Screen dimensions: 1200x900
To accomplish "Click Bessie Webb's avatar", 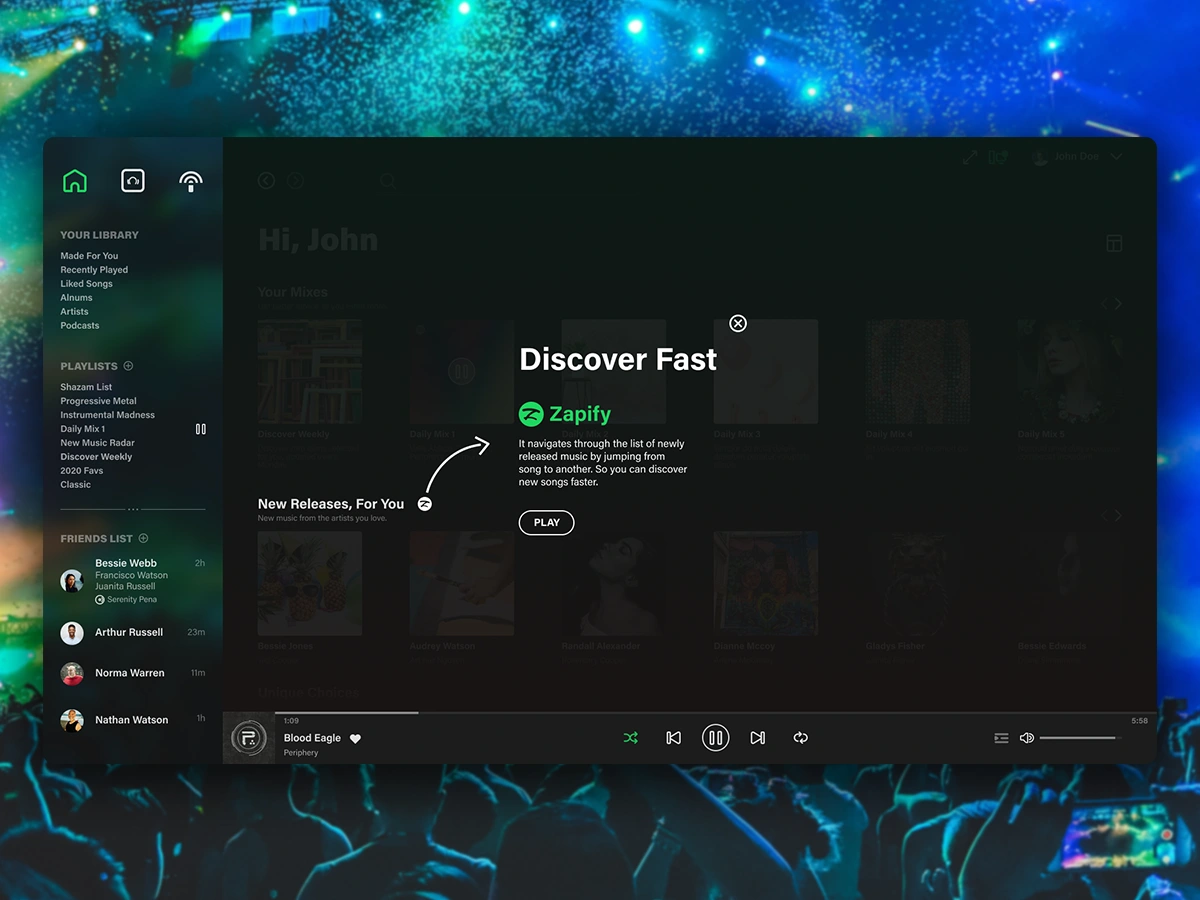I will point(72,581).
